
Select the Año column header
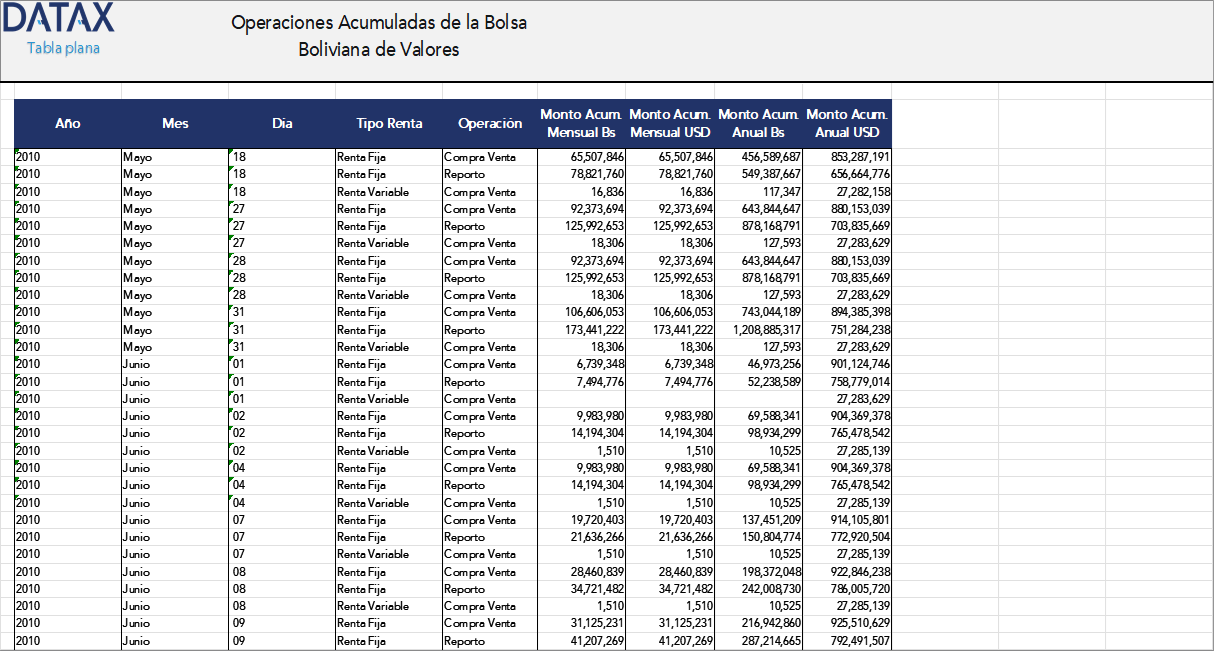tap(67, 124)
